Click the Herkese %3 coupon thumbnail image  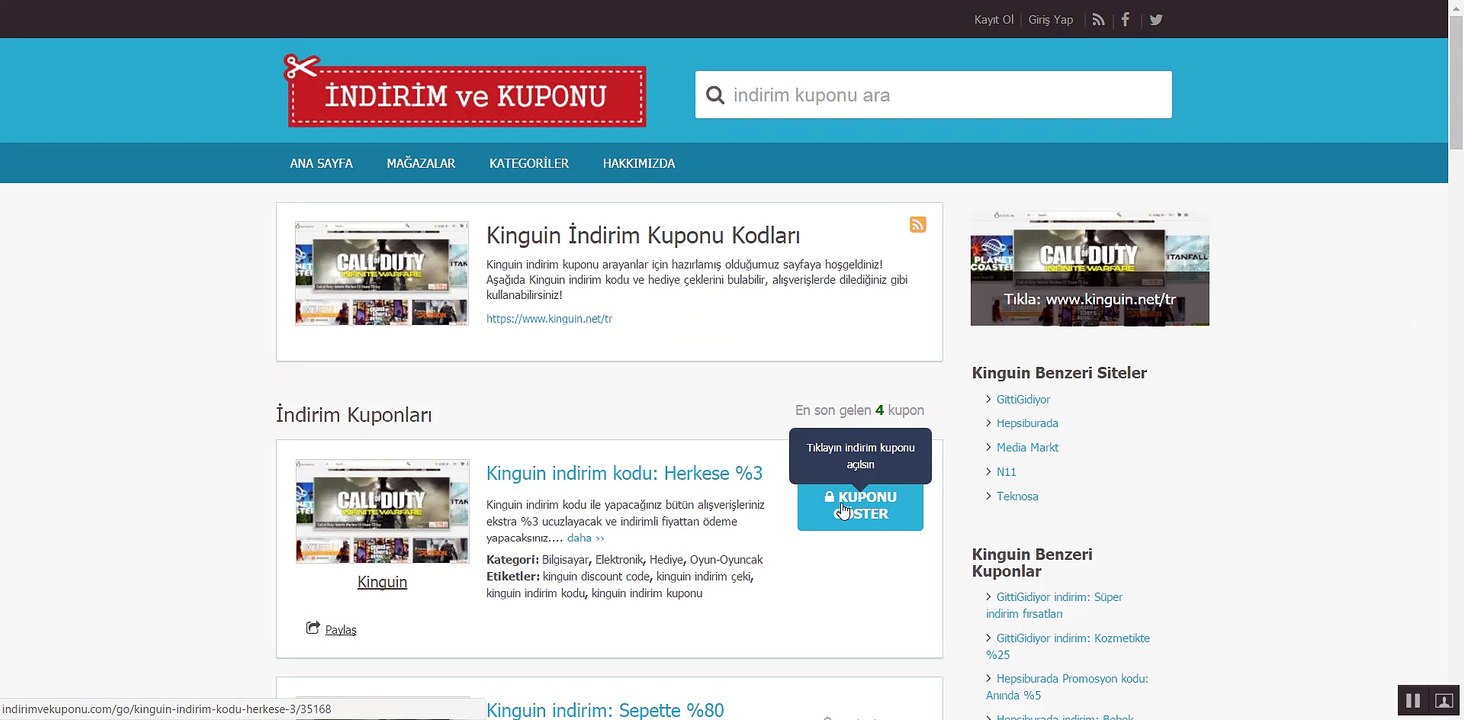[x=382, y=511]
